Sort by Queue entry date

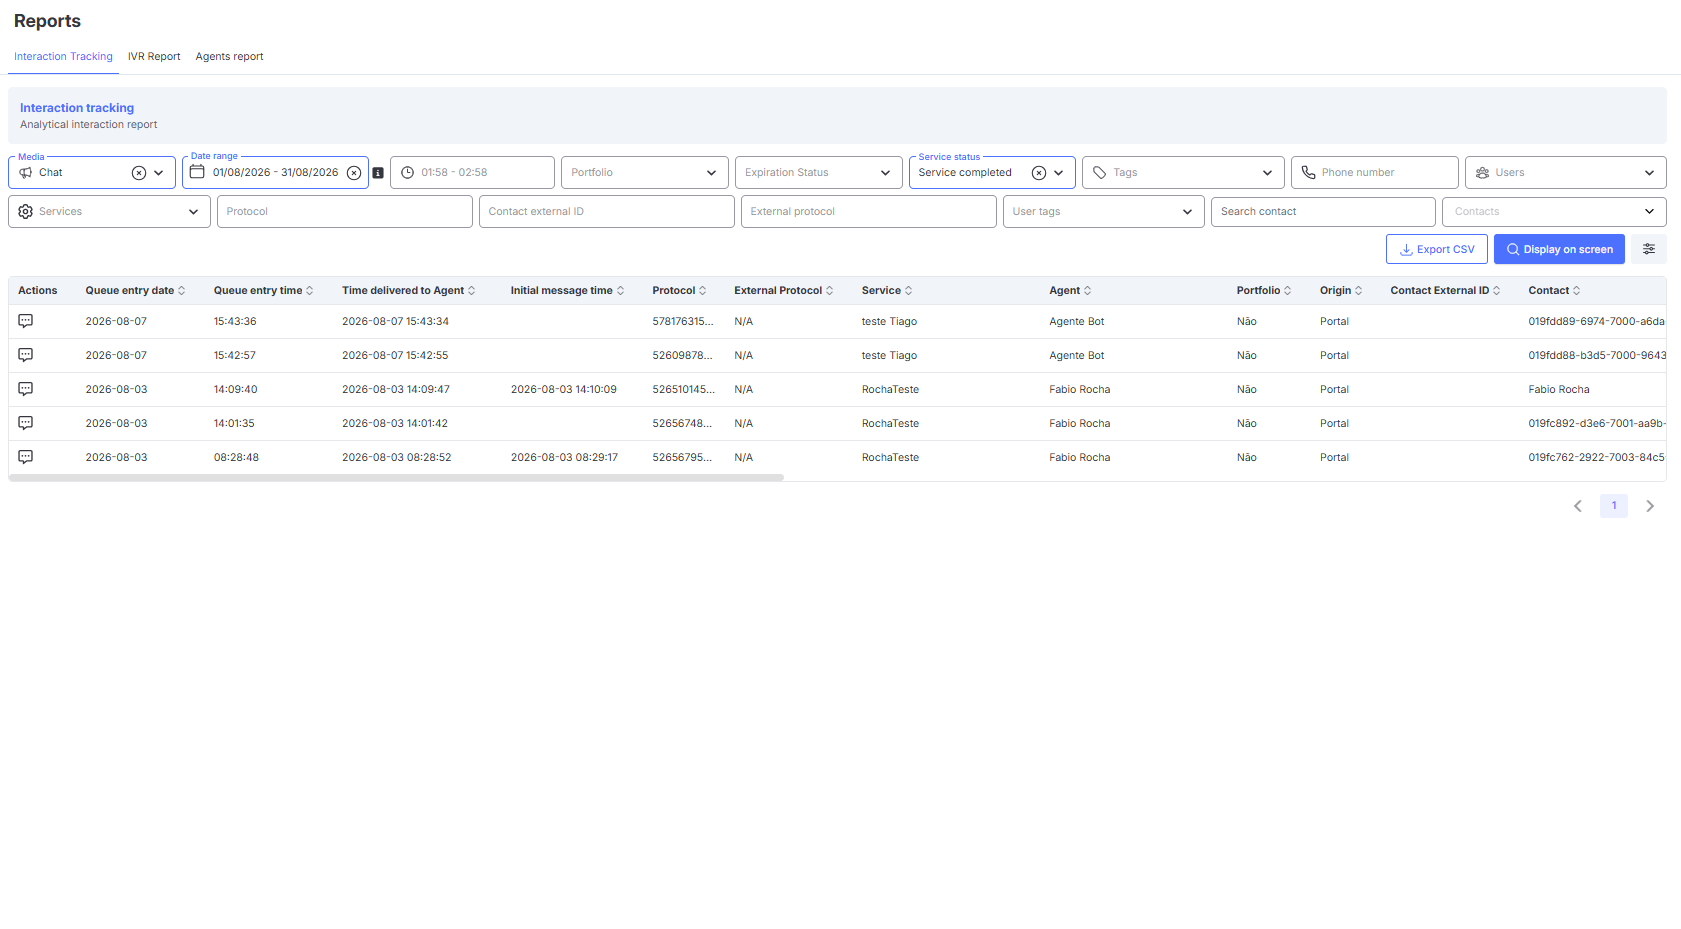[181, 291]
